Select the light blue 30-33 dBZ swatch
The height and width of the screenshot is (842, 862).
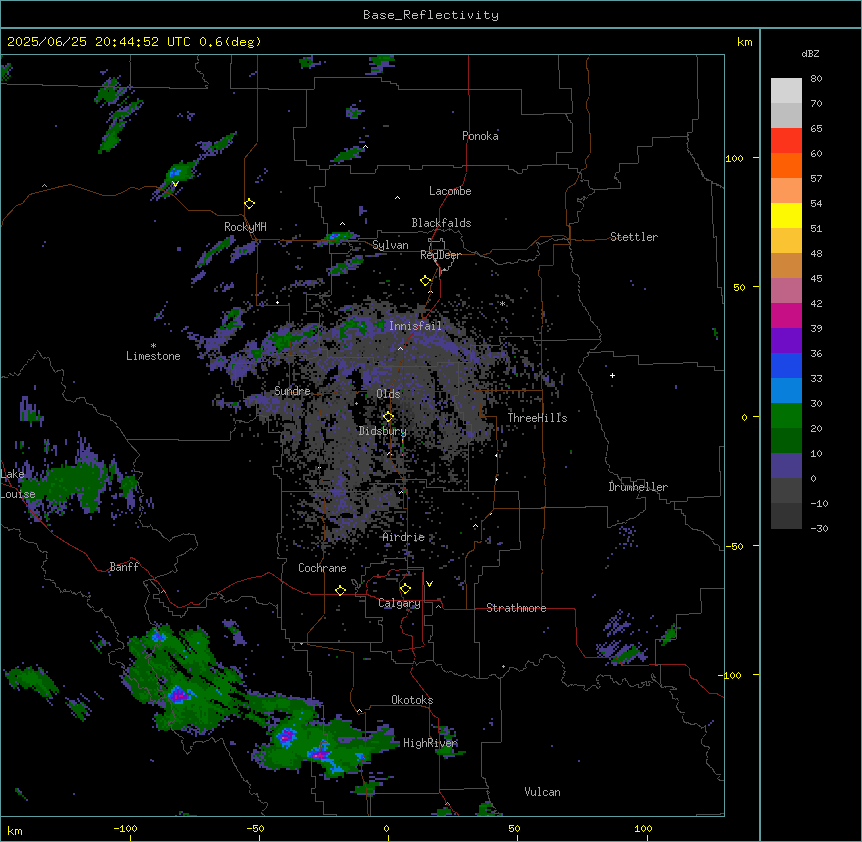[x=786, y=391]
